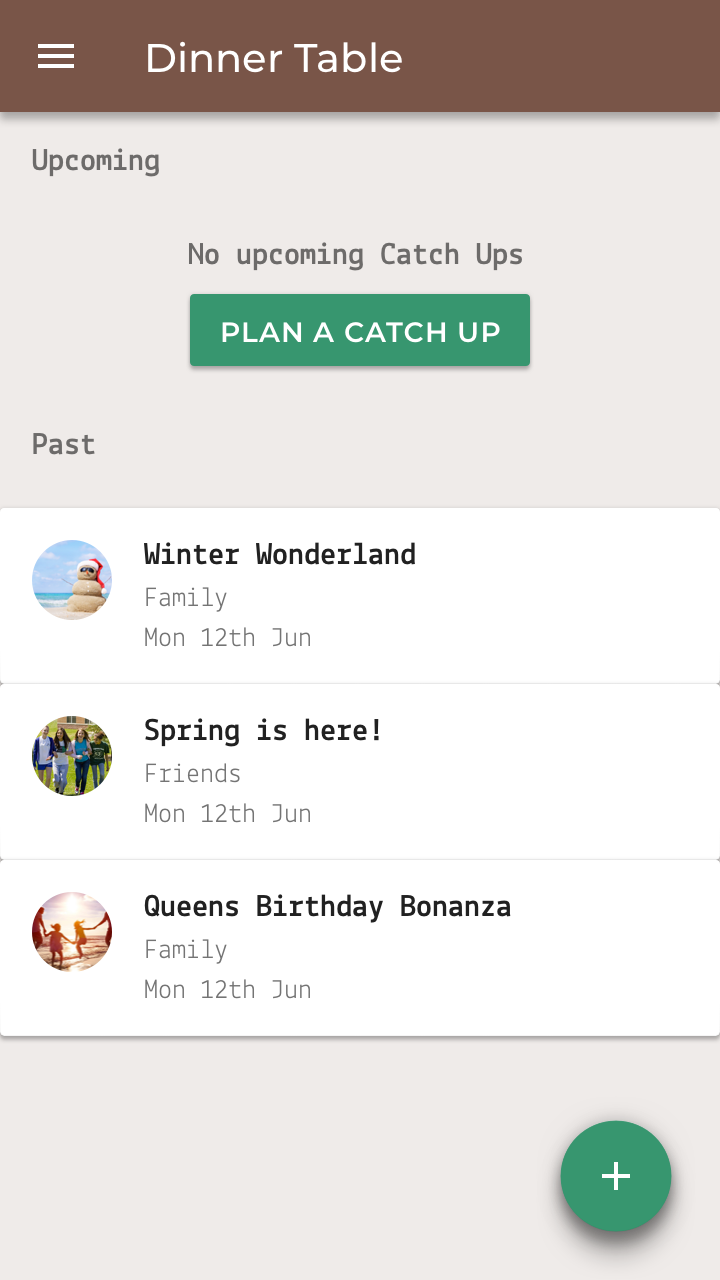This screenshot has width=720, height=1280.
Task: Open the Winter Wonderland snowman thumbnail
Action: [72, 580]
